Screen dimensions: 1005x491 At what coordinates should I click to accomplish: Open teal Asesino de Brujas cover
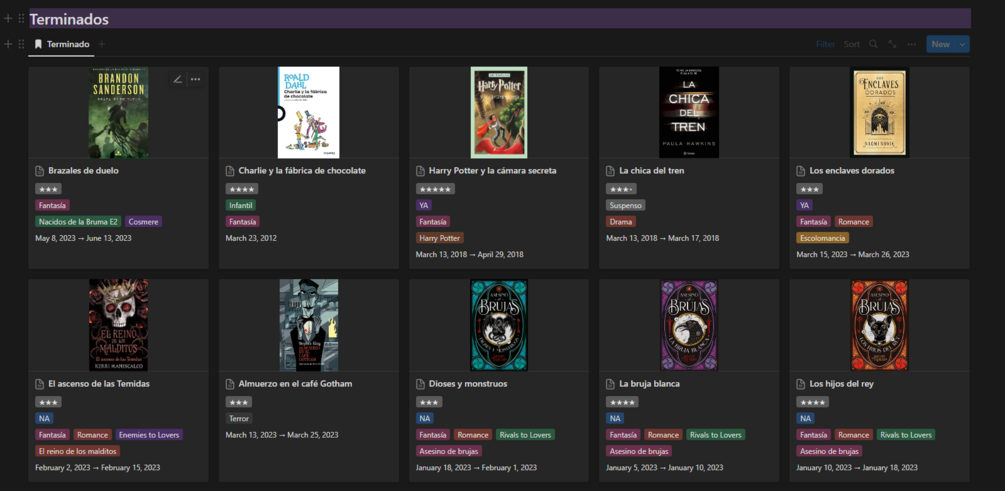[x=499, y=325]
